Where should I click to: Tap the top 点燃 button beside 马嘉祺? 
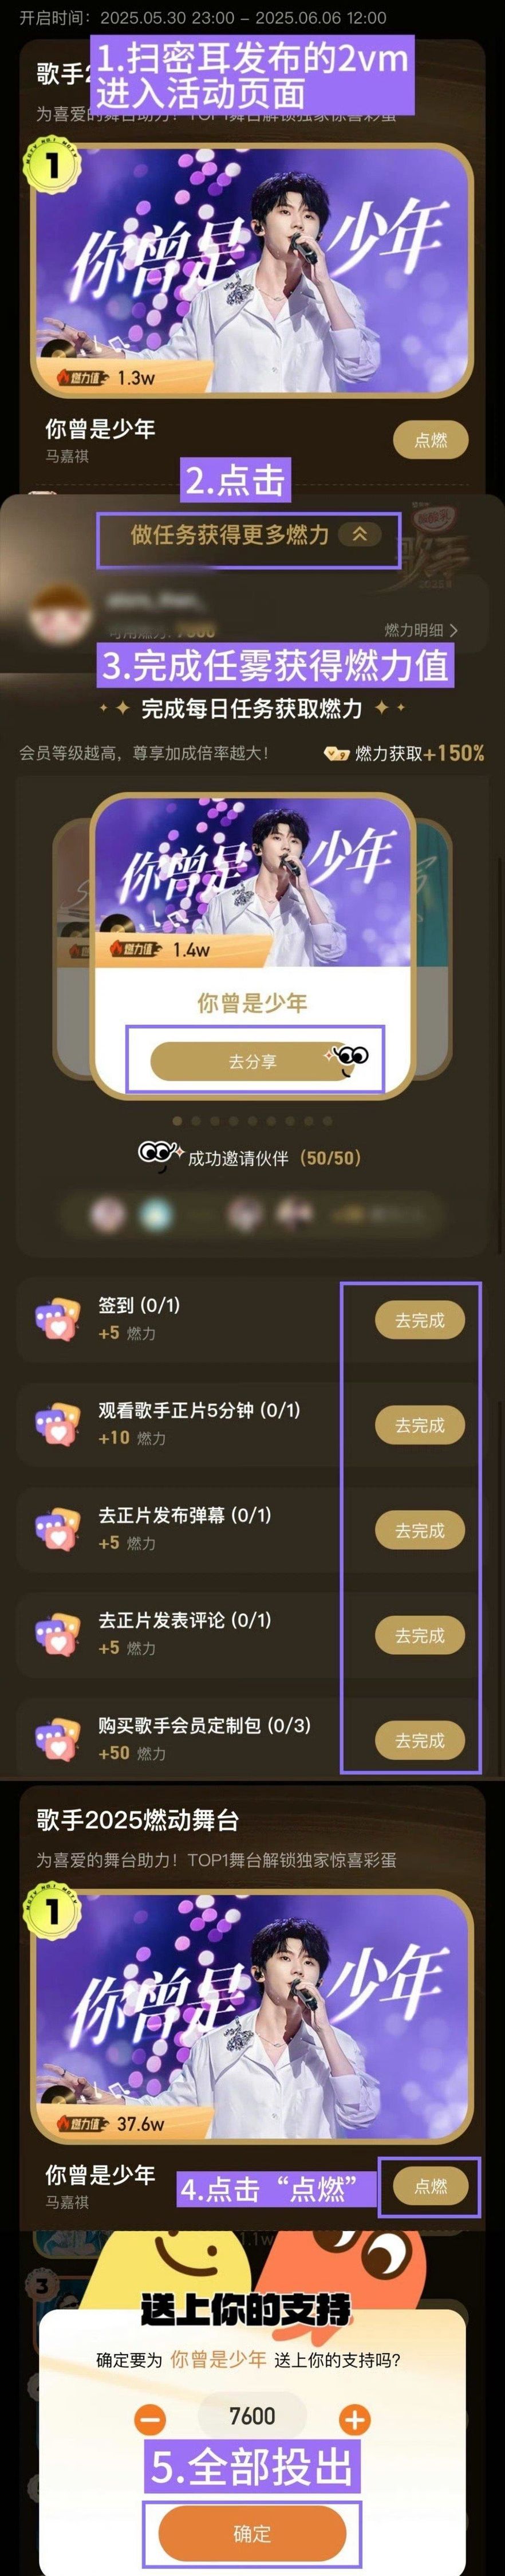coord(431,440)
